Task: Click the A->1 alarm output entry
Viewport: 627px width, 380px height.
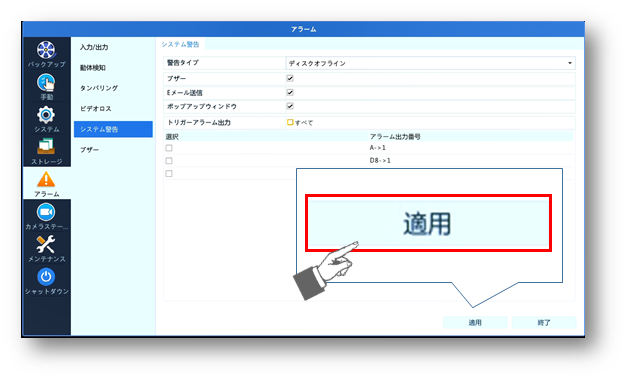Action: point(377,148)
